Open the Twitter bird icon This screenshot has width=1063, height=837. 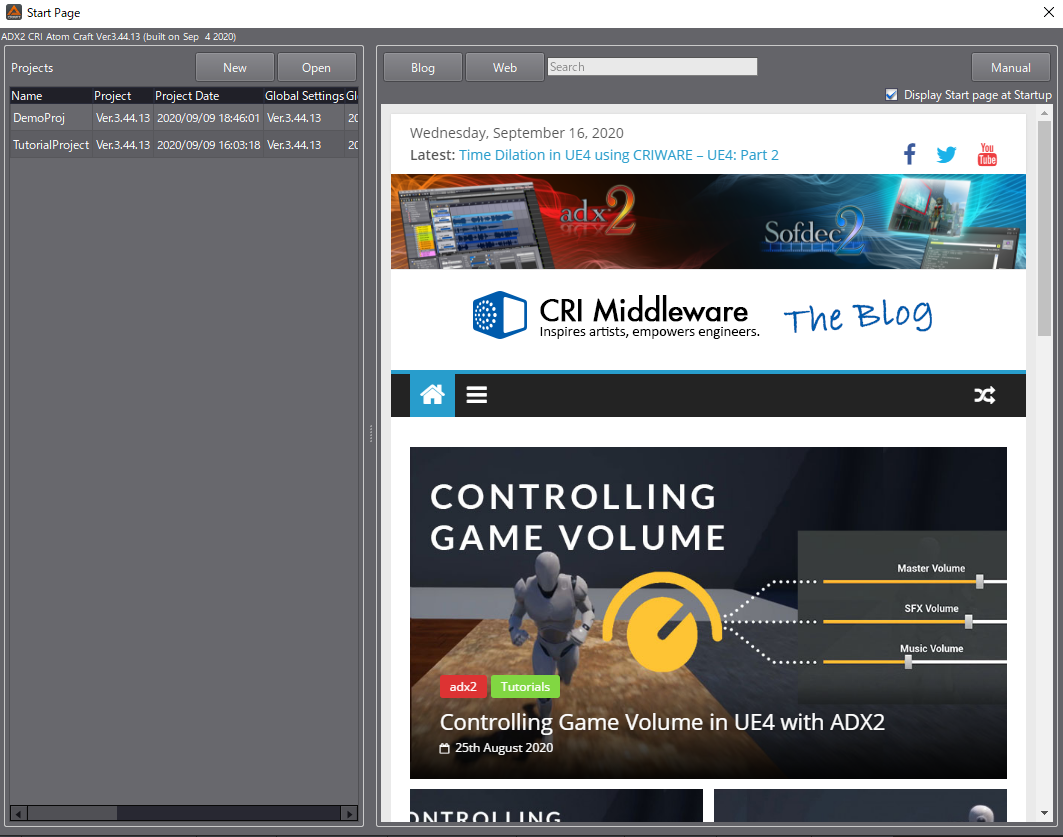tap(946, 155)
